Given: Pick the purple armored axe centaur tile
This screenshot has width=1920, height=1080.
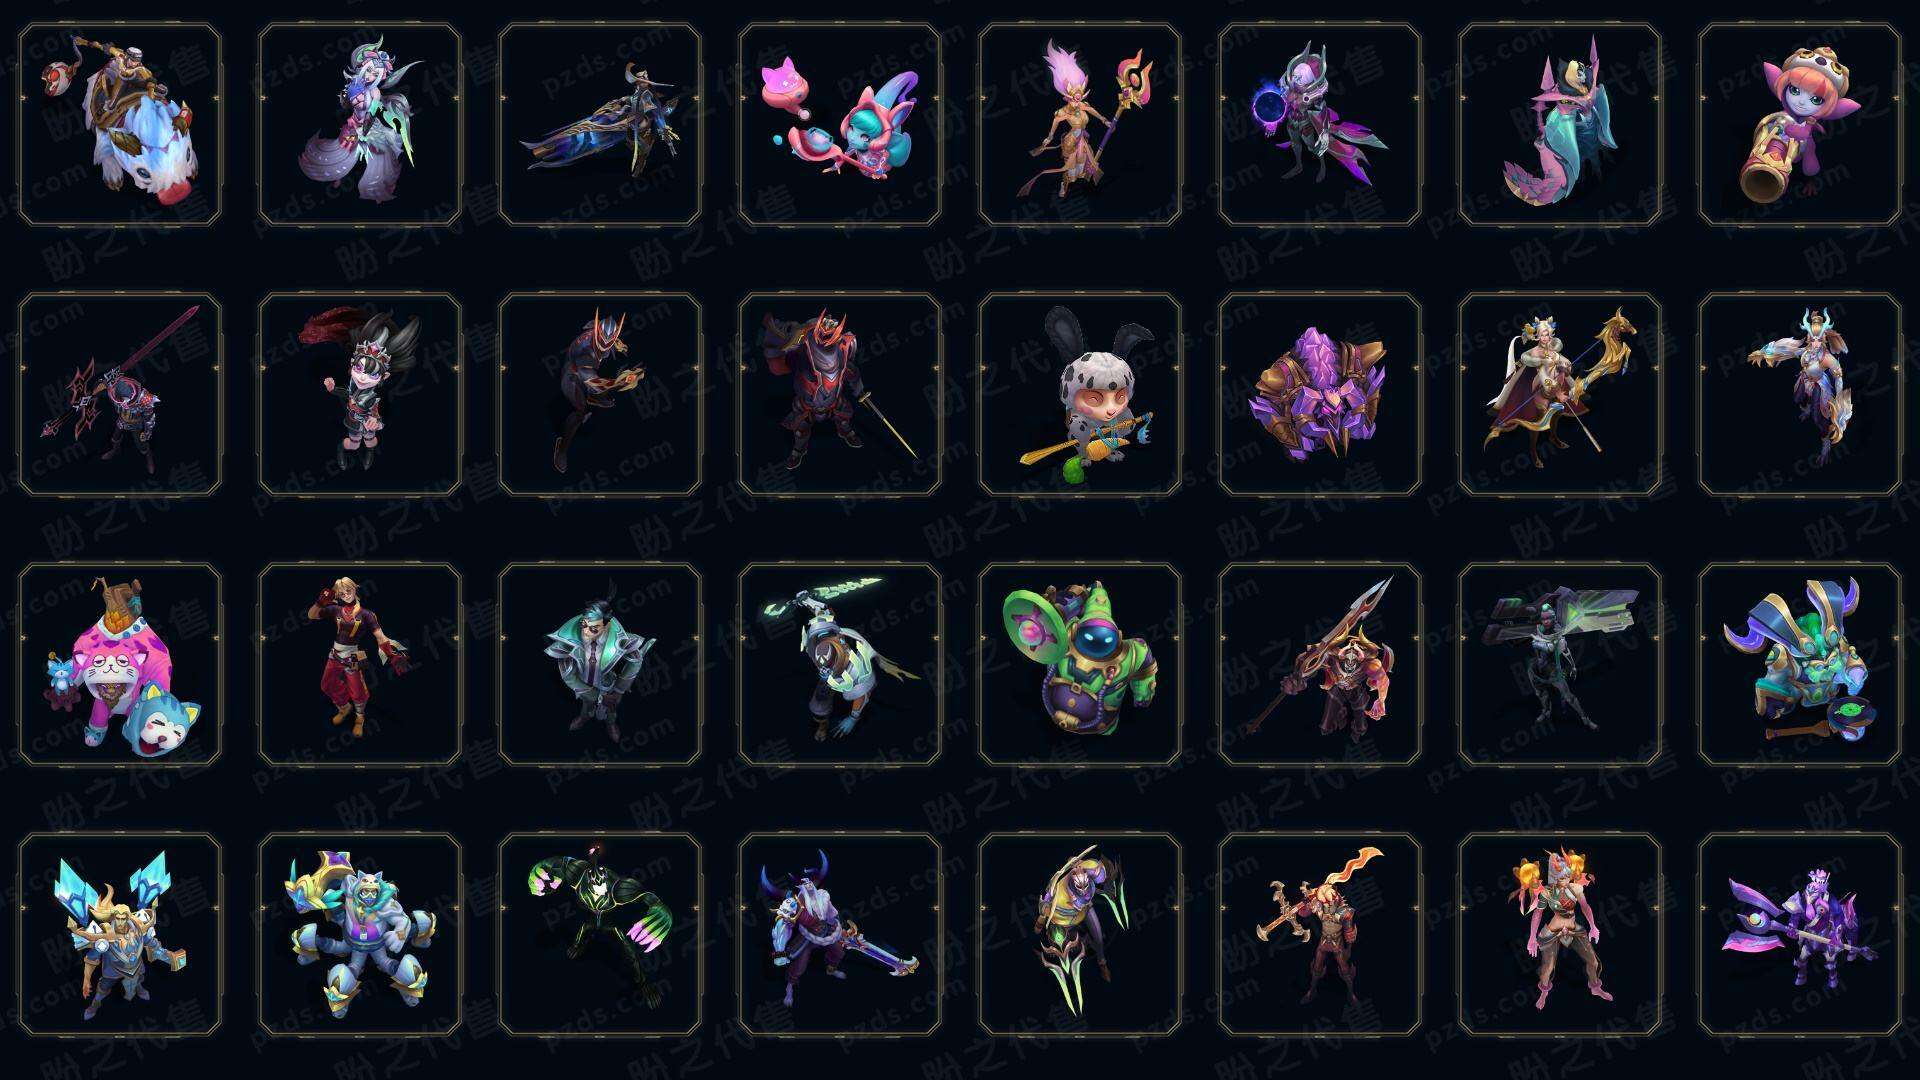Looking at the screenshot, I should pyautogui.click(x=1800, y=935).
